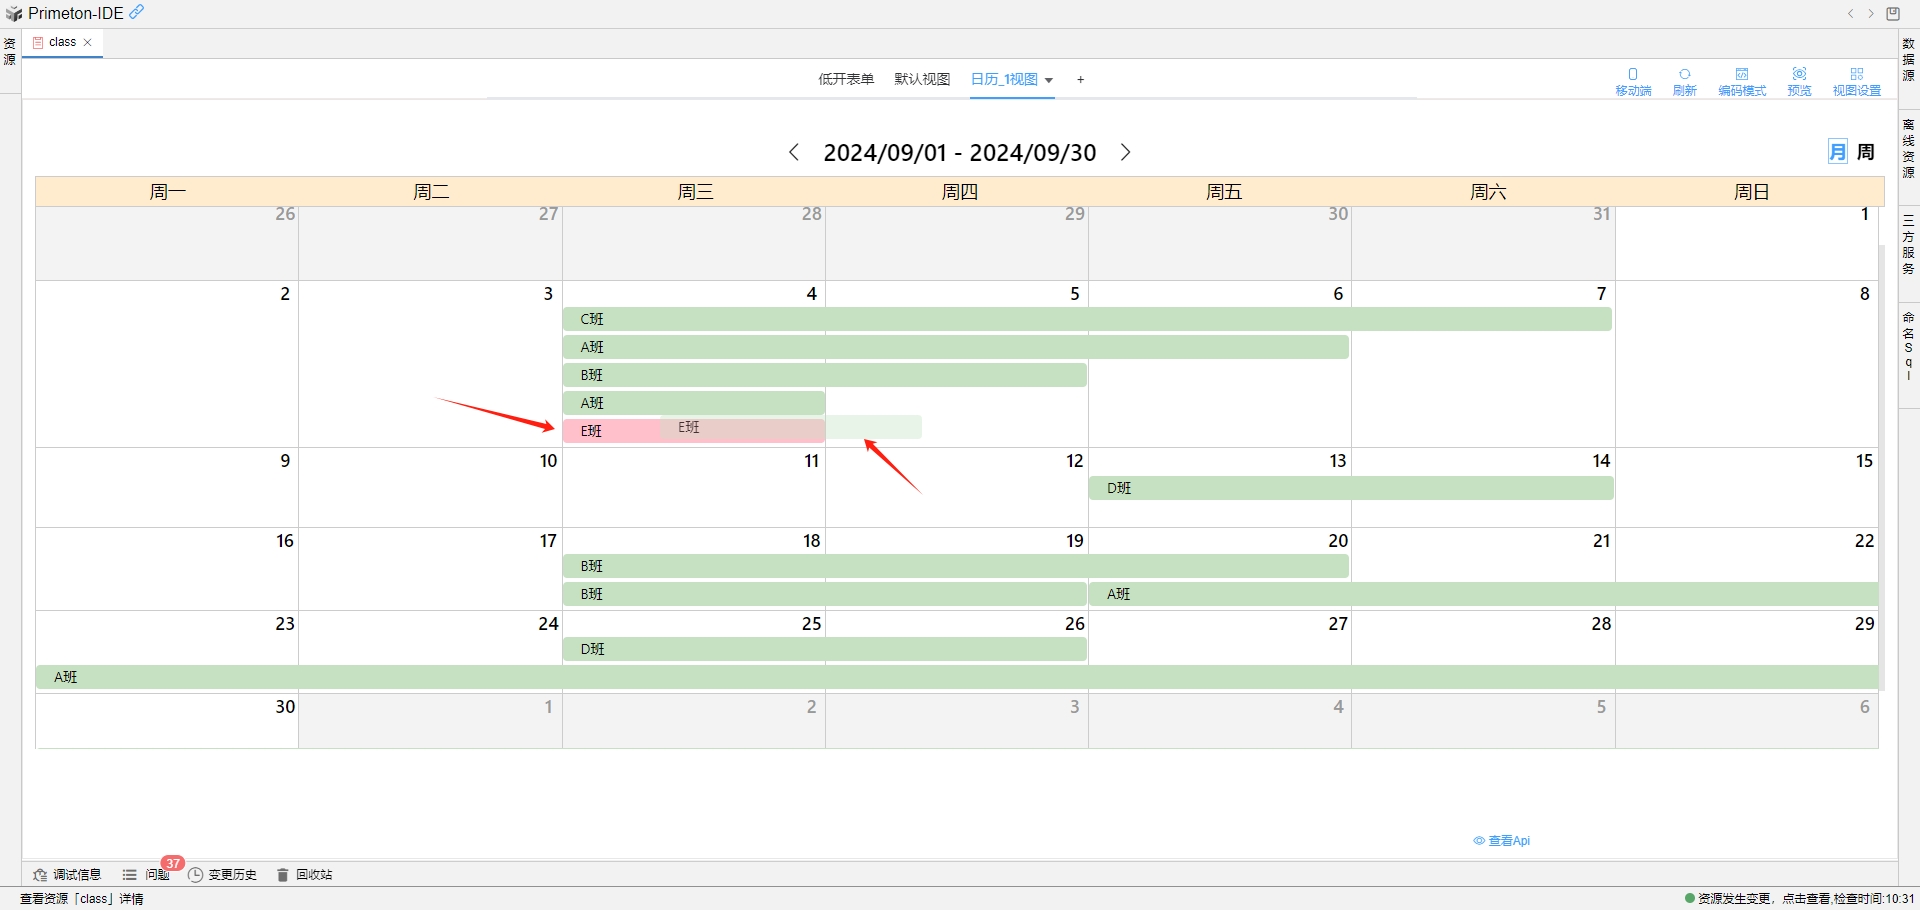Switch to 编码模式 coding mode
Viewport: 1920px width, 911px height.
click(x=1742, y=80)
